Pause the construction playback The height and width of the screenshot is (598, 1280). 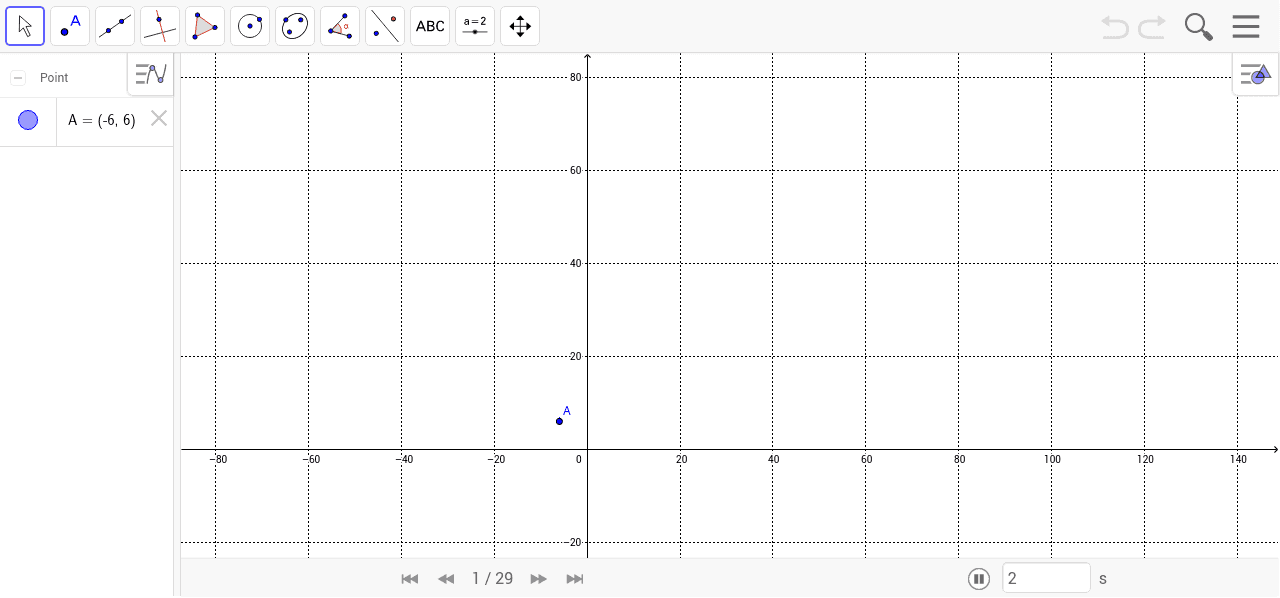979,579
